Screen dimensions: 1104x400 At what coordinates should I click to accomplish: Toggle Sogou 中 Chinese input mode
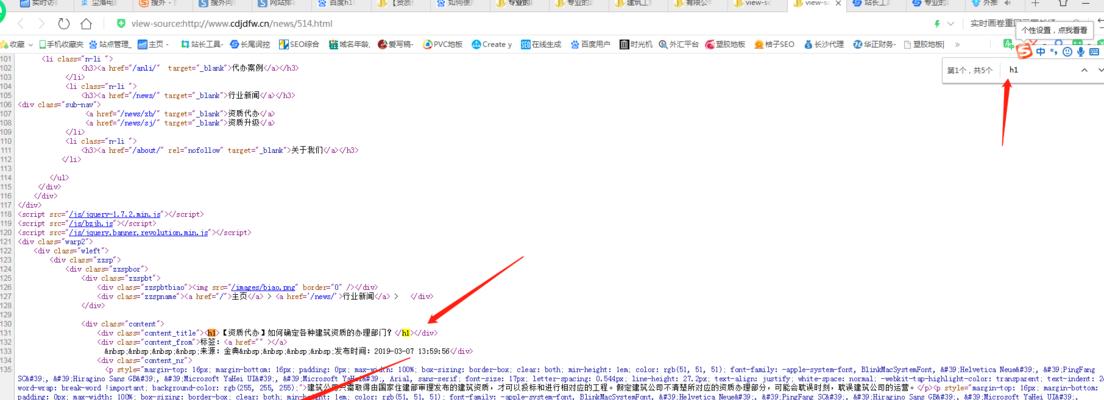point(1041,51)
